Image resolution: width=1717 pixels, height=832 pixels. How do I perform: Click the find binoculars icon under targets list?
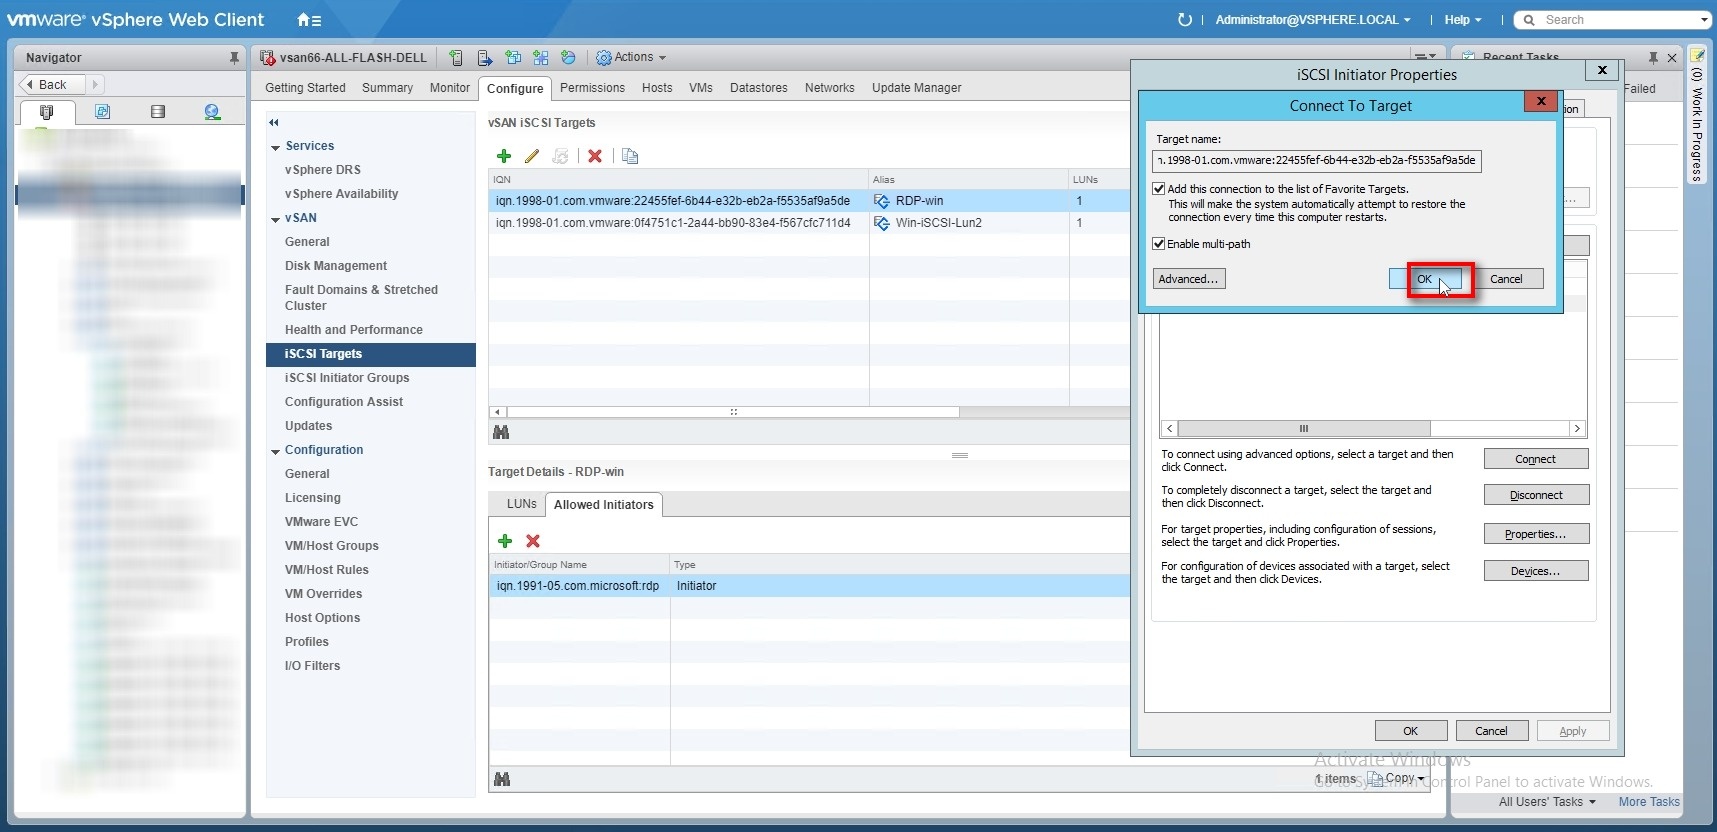[x=502, y=432]
